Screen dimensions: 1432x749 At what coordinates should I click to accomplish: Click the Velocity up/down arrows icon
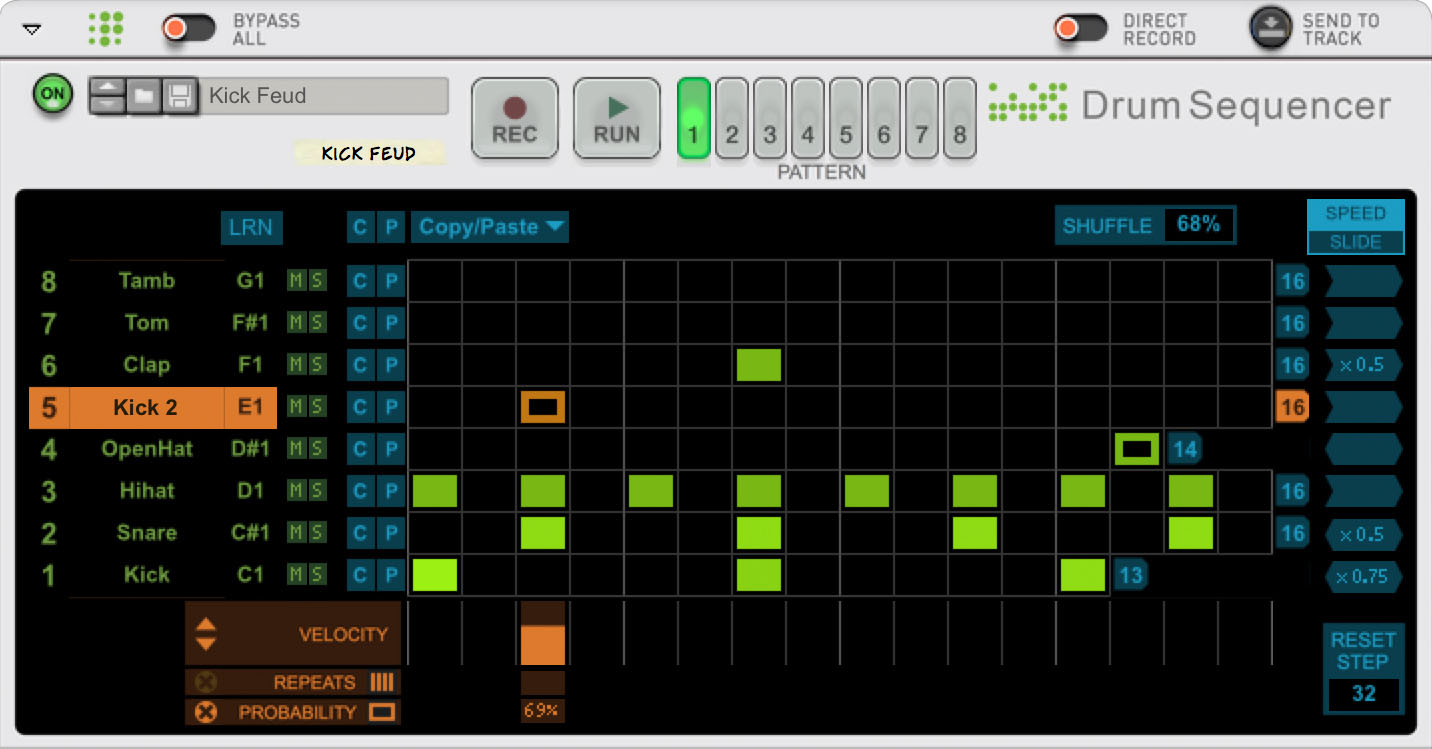pyautogui.click(x=205, y=634)
